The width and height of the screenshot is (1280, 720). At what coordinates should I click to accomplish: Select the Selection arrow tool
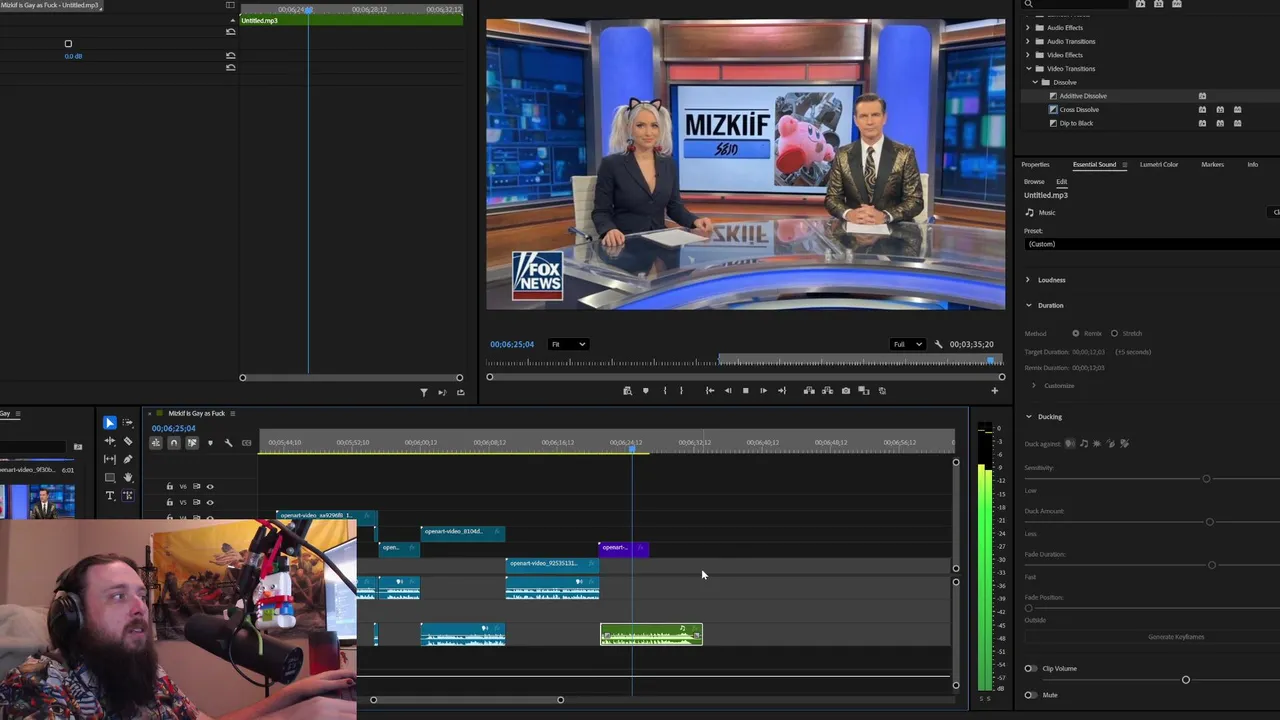point(110,423)
